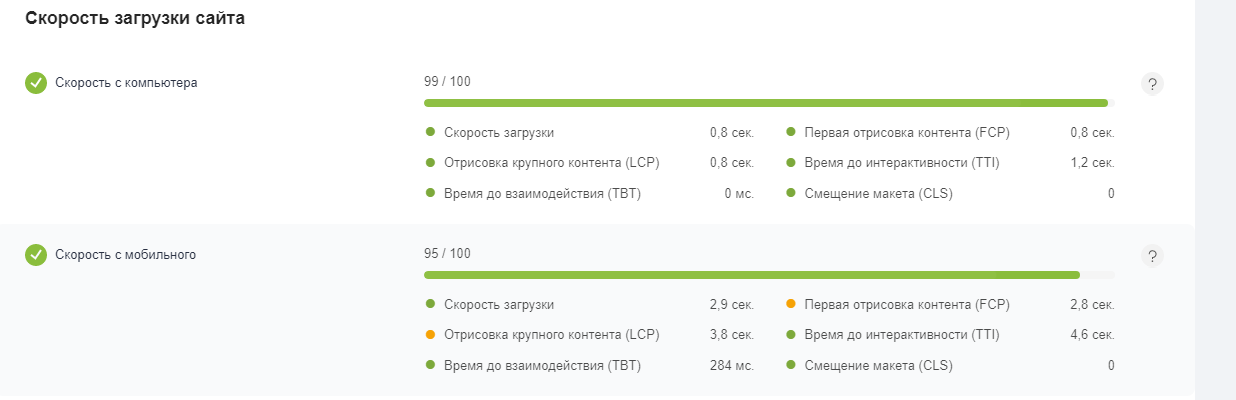Click the Скорость загрузки сайта heading
Viewport: 1236px width, 400px height.
(x=135, y=19)
